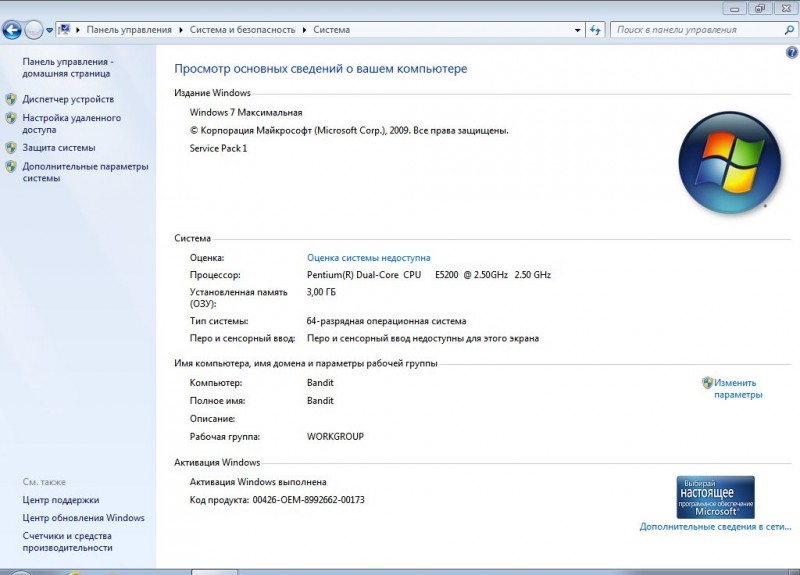The height and width of the screenshot is (575, 800).
Task: Select the Система breadcrumb item
Action: coord(332,30)
